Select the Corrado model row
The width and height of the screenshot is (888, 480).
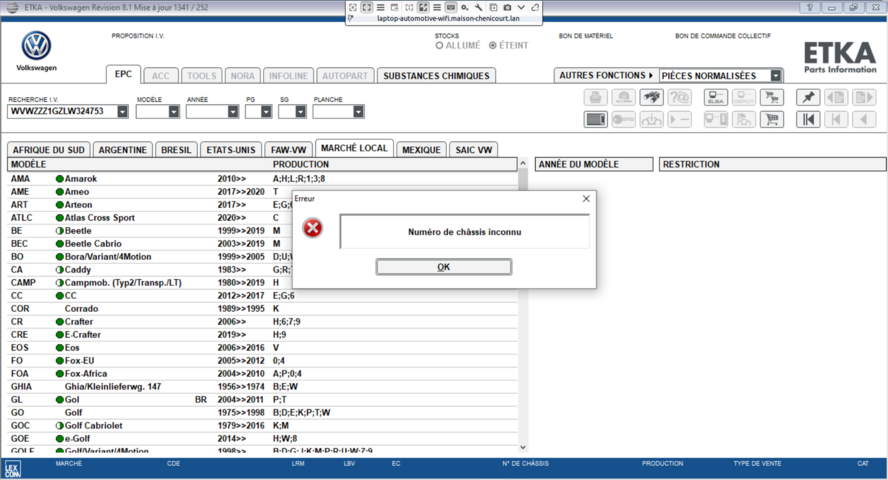tap(262, 309)
